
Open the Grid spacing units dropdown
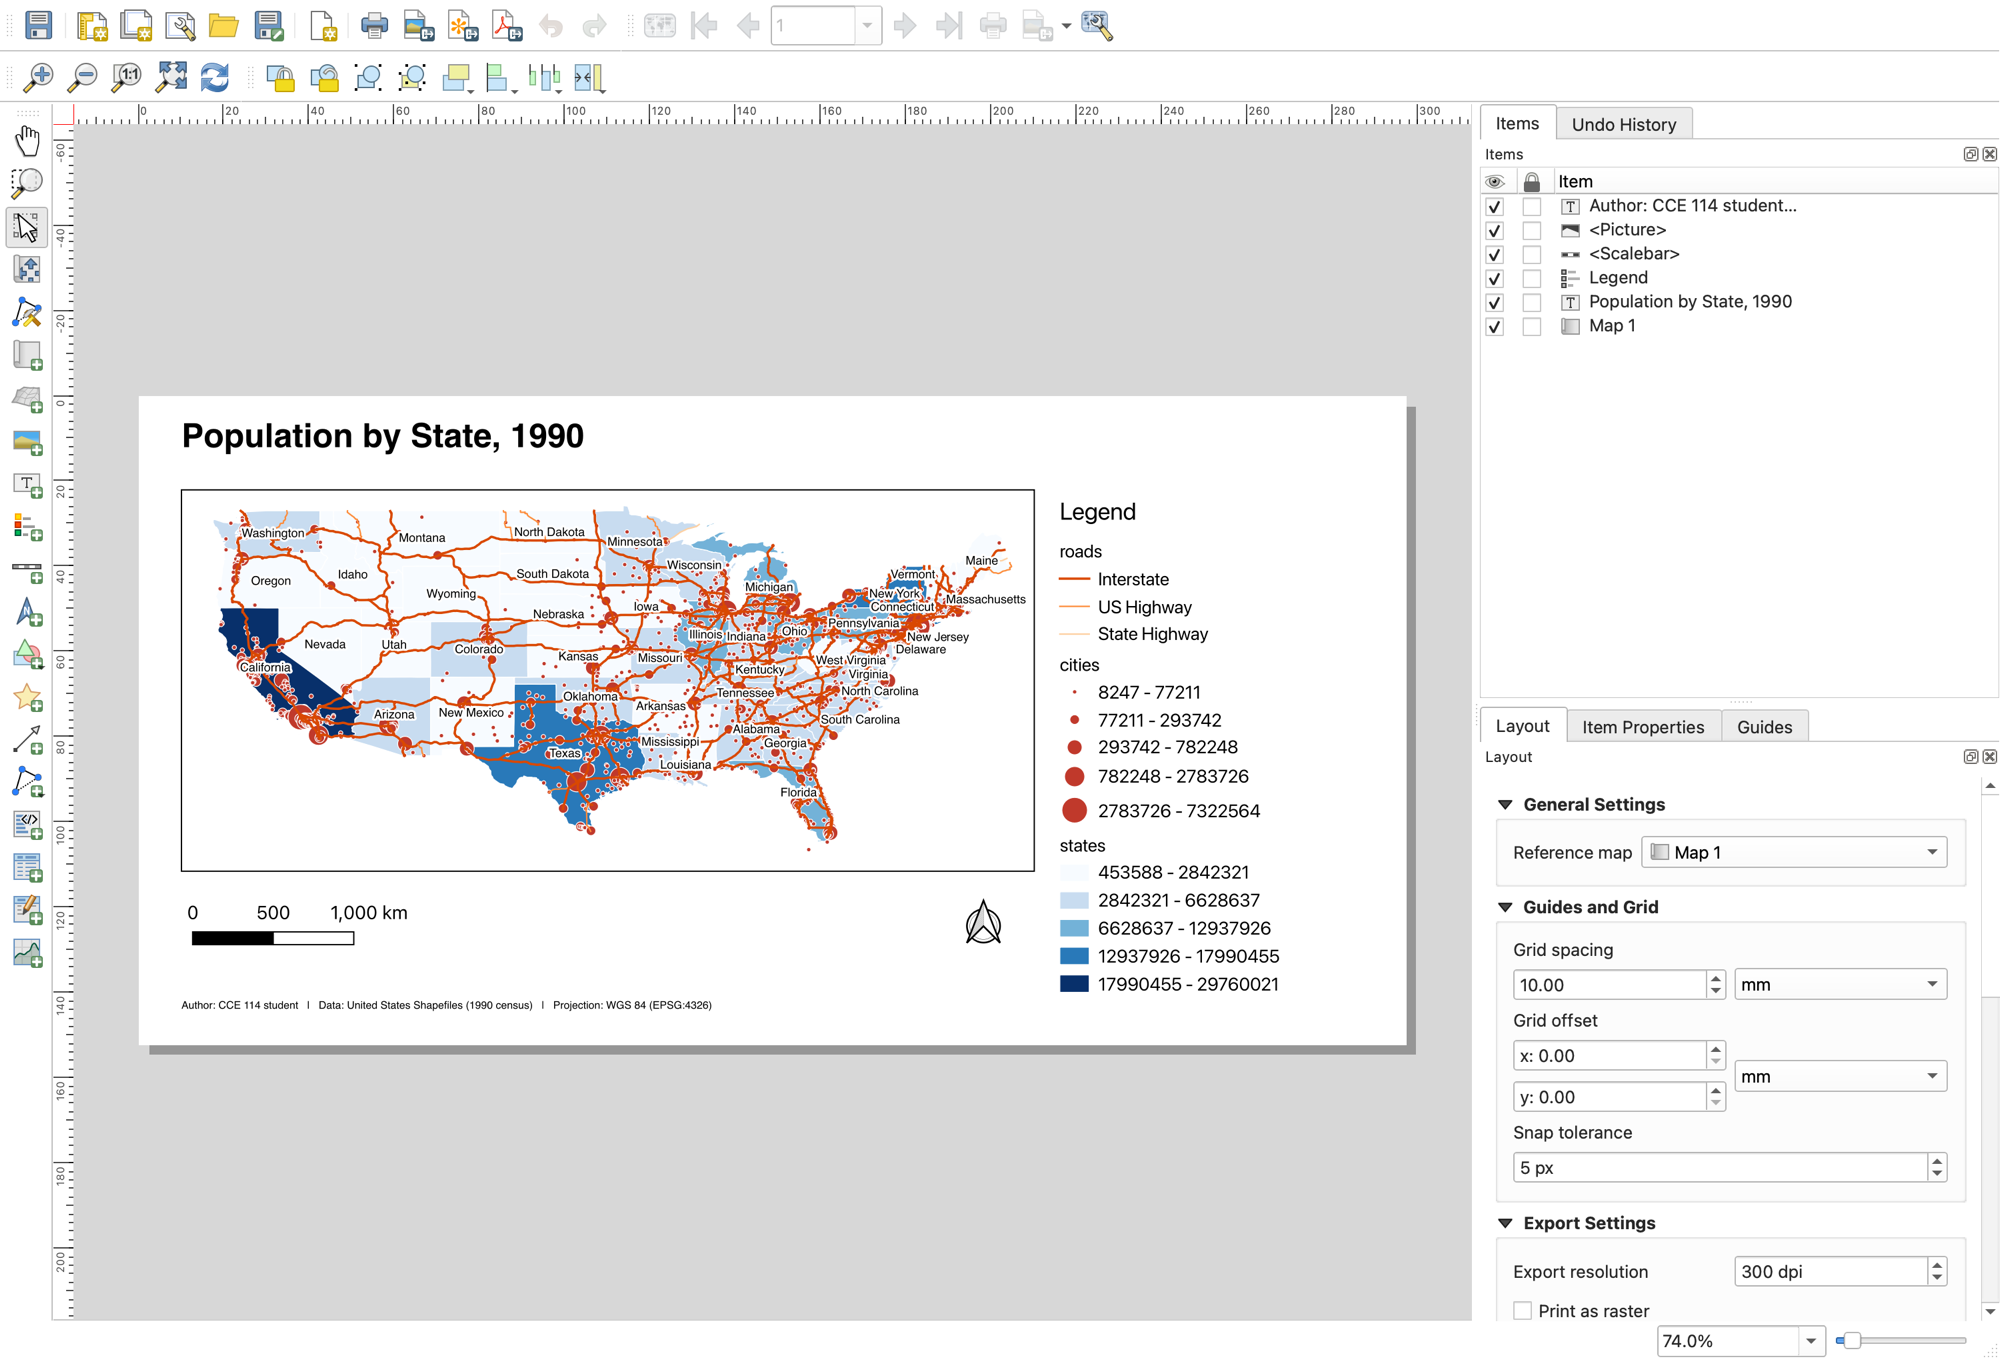click(x=1840, y=985)
